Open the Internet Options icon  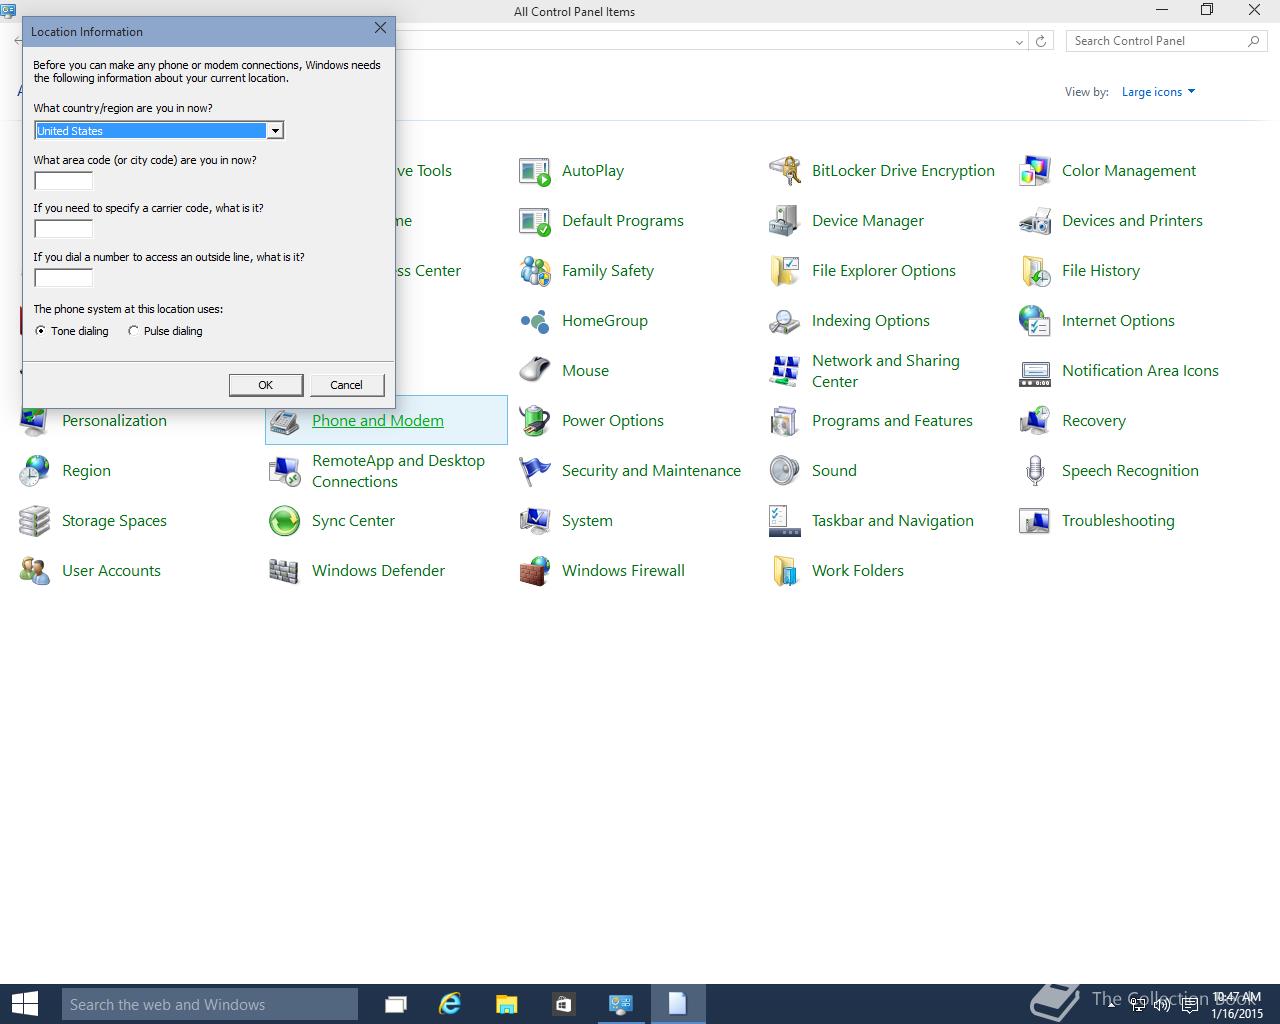(x=1035, y=321)
